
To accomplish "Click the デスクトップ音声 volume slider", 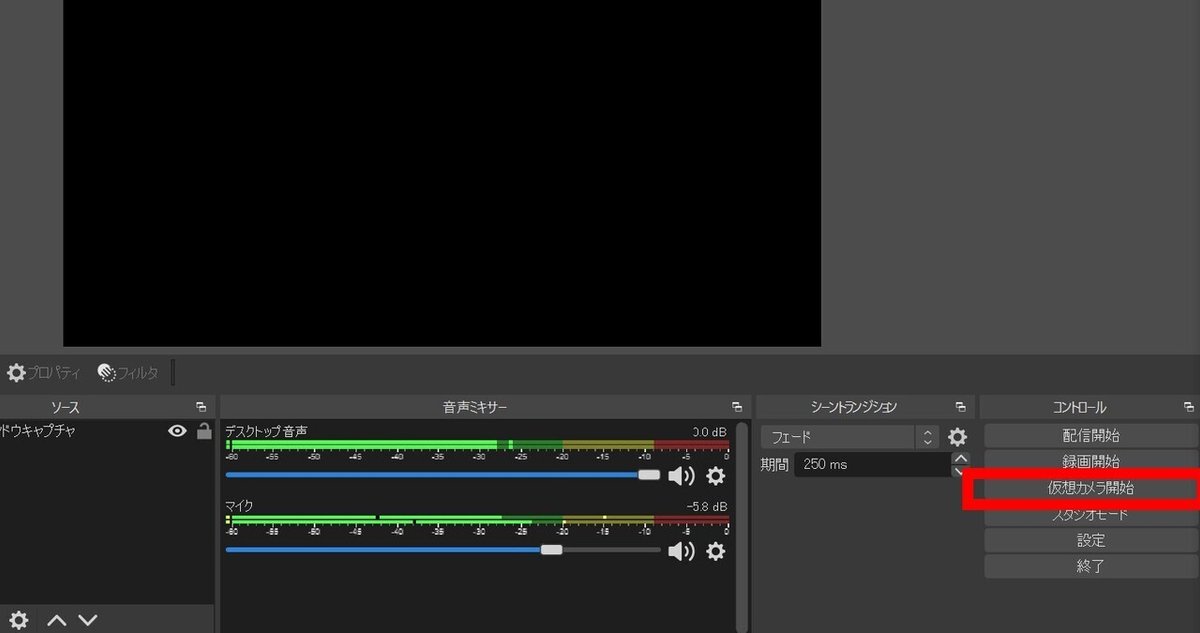I will click(443, 475).
